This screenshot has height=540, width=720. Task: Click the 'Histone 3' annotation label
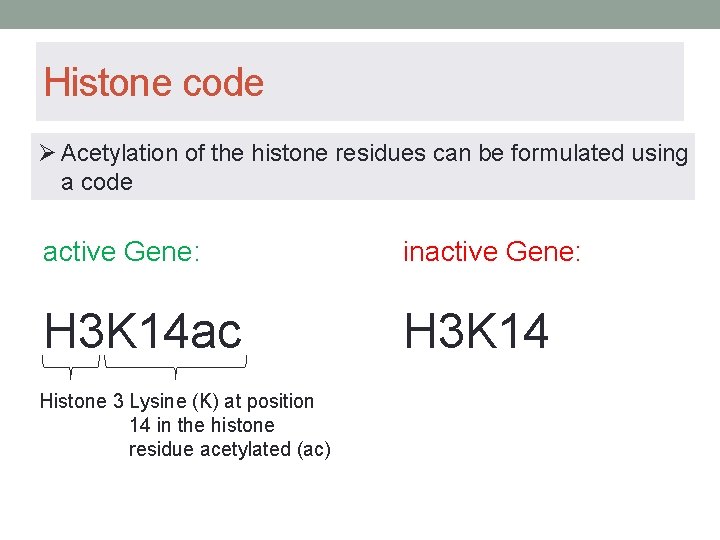point(82,401)
